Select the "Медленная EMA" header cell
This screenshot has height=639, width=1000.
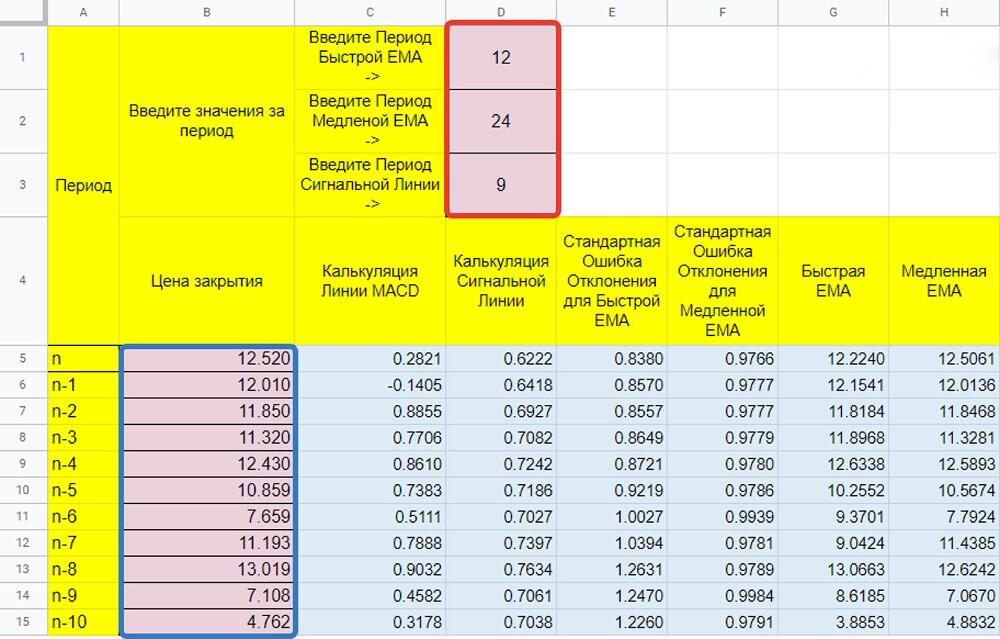(944, 281)
